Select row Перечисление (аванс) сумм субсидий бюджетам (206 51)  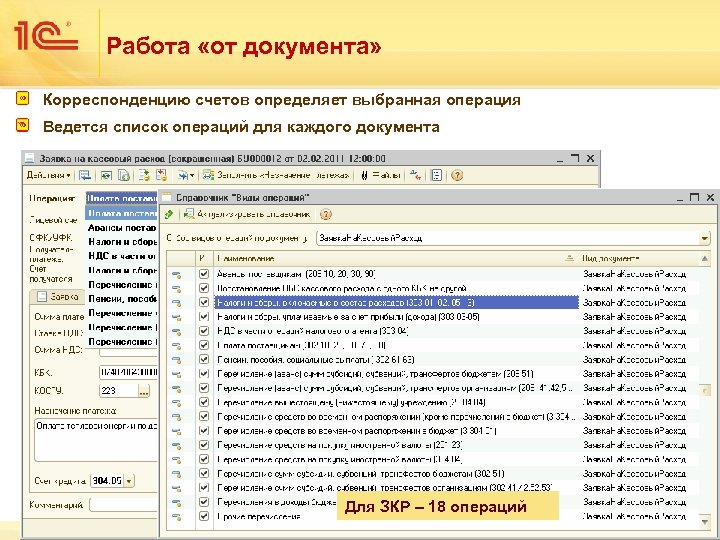[x=396, y=374]
